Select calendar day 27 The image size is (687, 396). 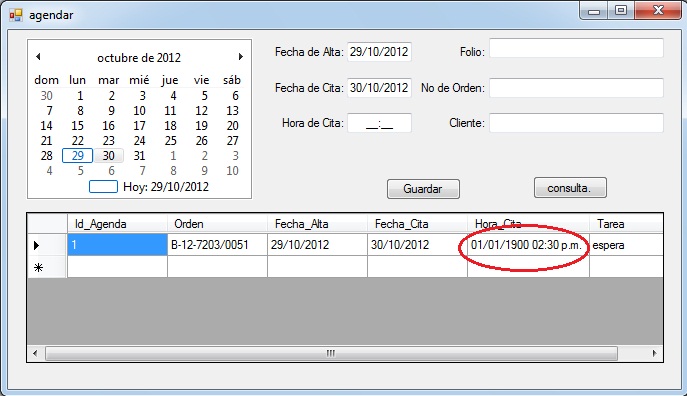pyautogui.click(x=233, y=141)
